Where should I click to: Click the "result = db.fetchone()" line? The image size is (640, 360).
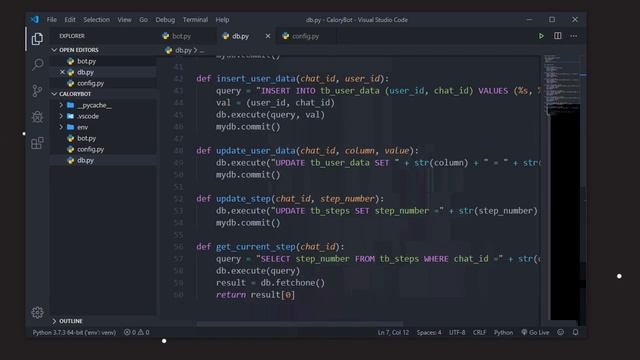tap(270, 283)
